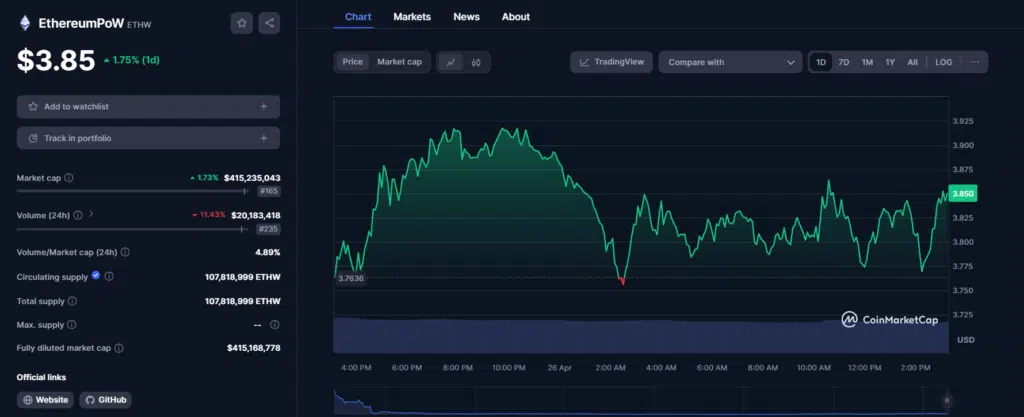Viewport: 1024px width, 417px height.
Task: Switch to the candlestick chart icon
Action: coord(476,62)
